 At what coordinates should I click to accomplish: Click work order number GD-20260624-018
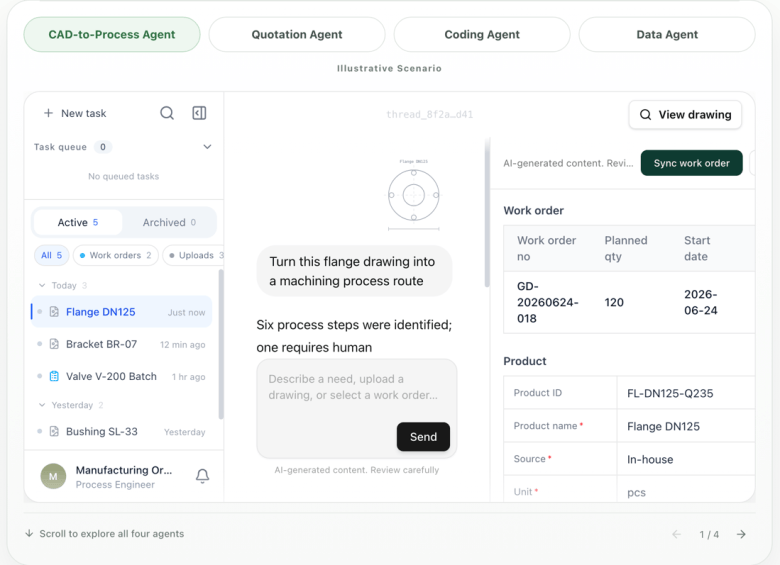pyautogui.click(x=548, y=302)
